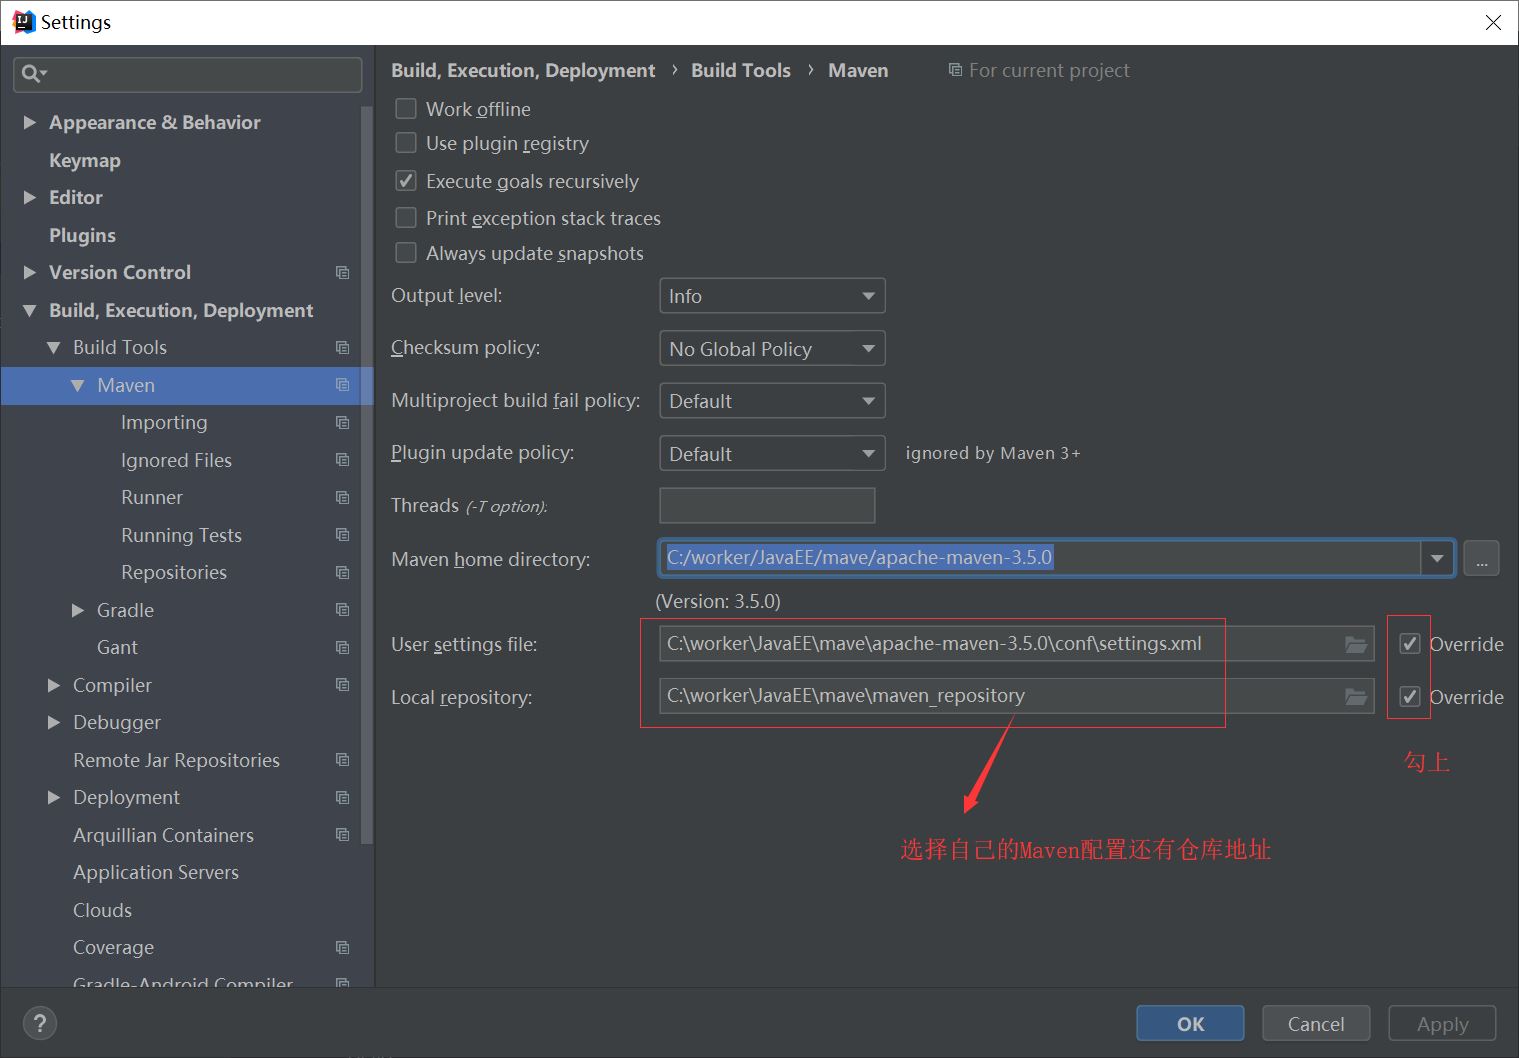The height and width of the screenshot is (1058, 1519).
Task: Open Multiproject build fail policy dropdown
Action: click(x=772, y=401)
